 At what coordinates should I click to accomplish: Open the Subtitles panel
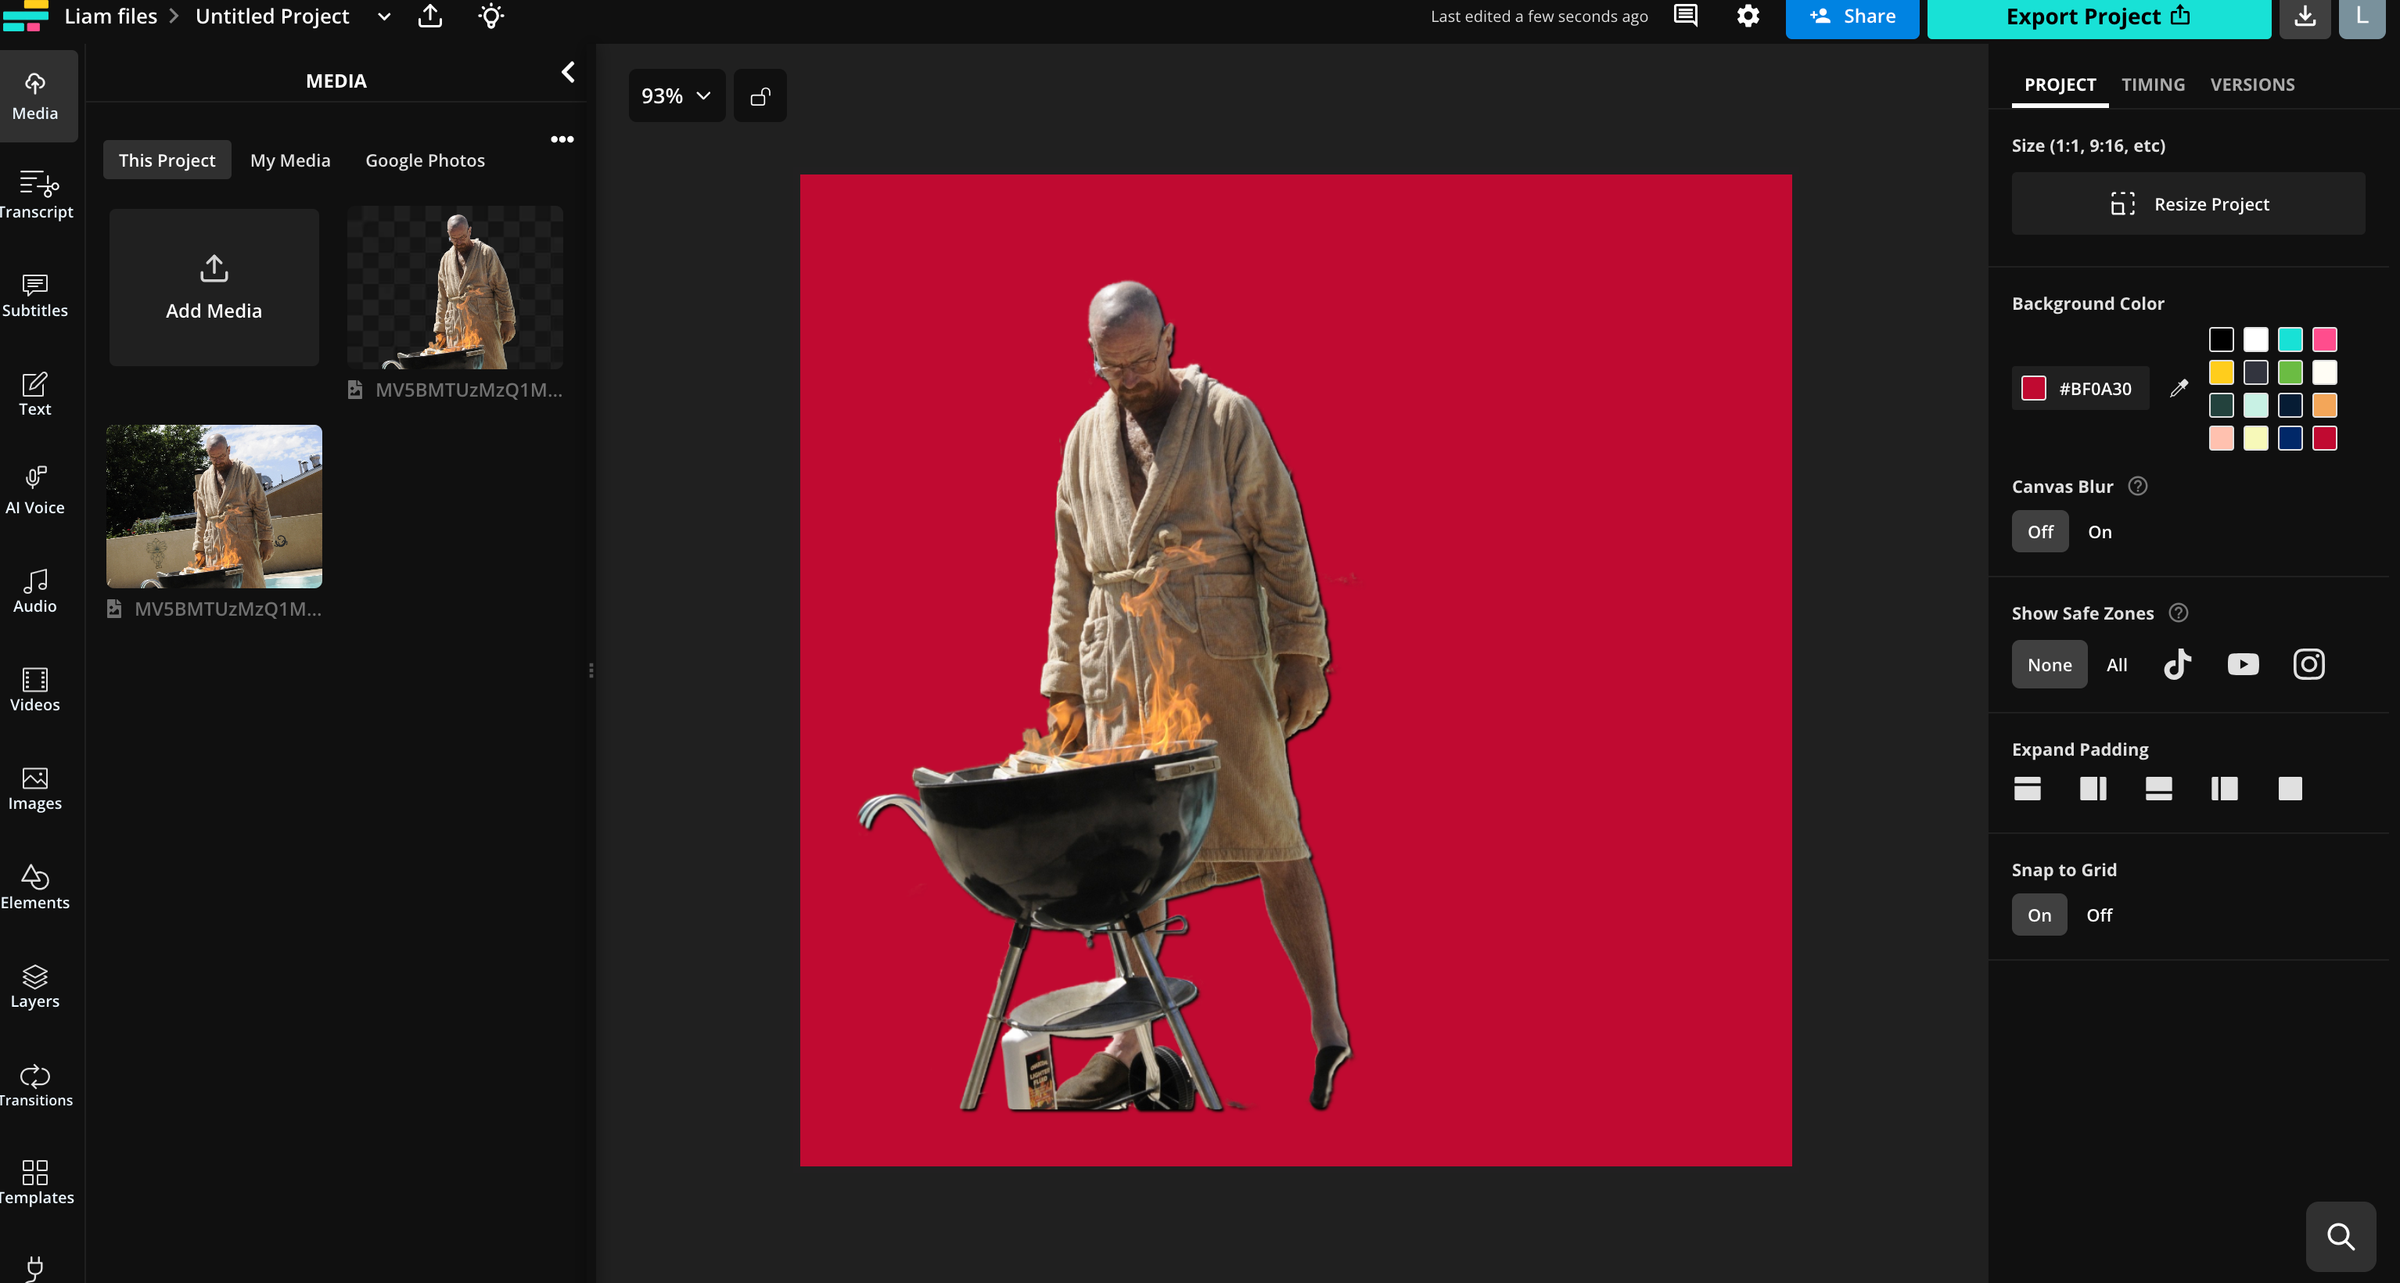[x=35, y=294]
